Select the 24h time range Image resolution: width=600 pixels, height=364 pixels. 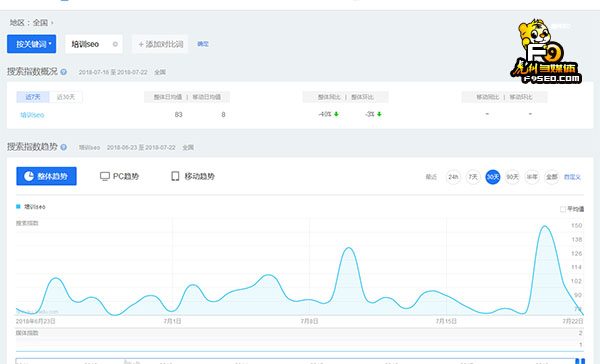point(453,177)
